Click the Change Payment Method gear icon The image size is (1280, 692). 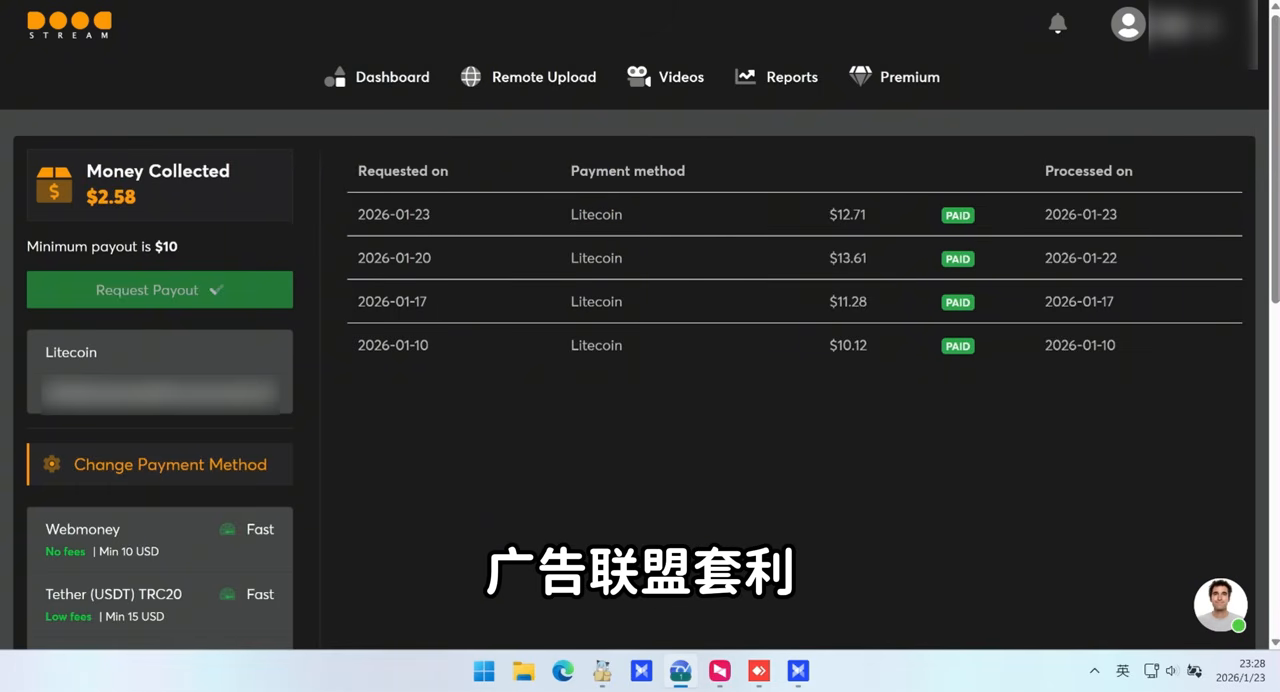[x=52, y=464]
